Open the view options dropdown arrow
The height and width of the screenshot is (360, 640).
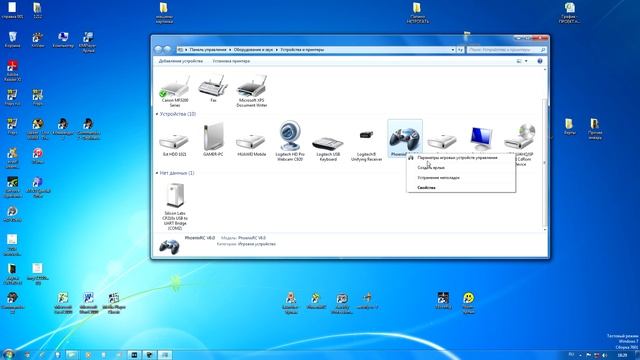click(526, 61)
